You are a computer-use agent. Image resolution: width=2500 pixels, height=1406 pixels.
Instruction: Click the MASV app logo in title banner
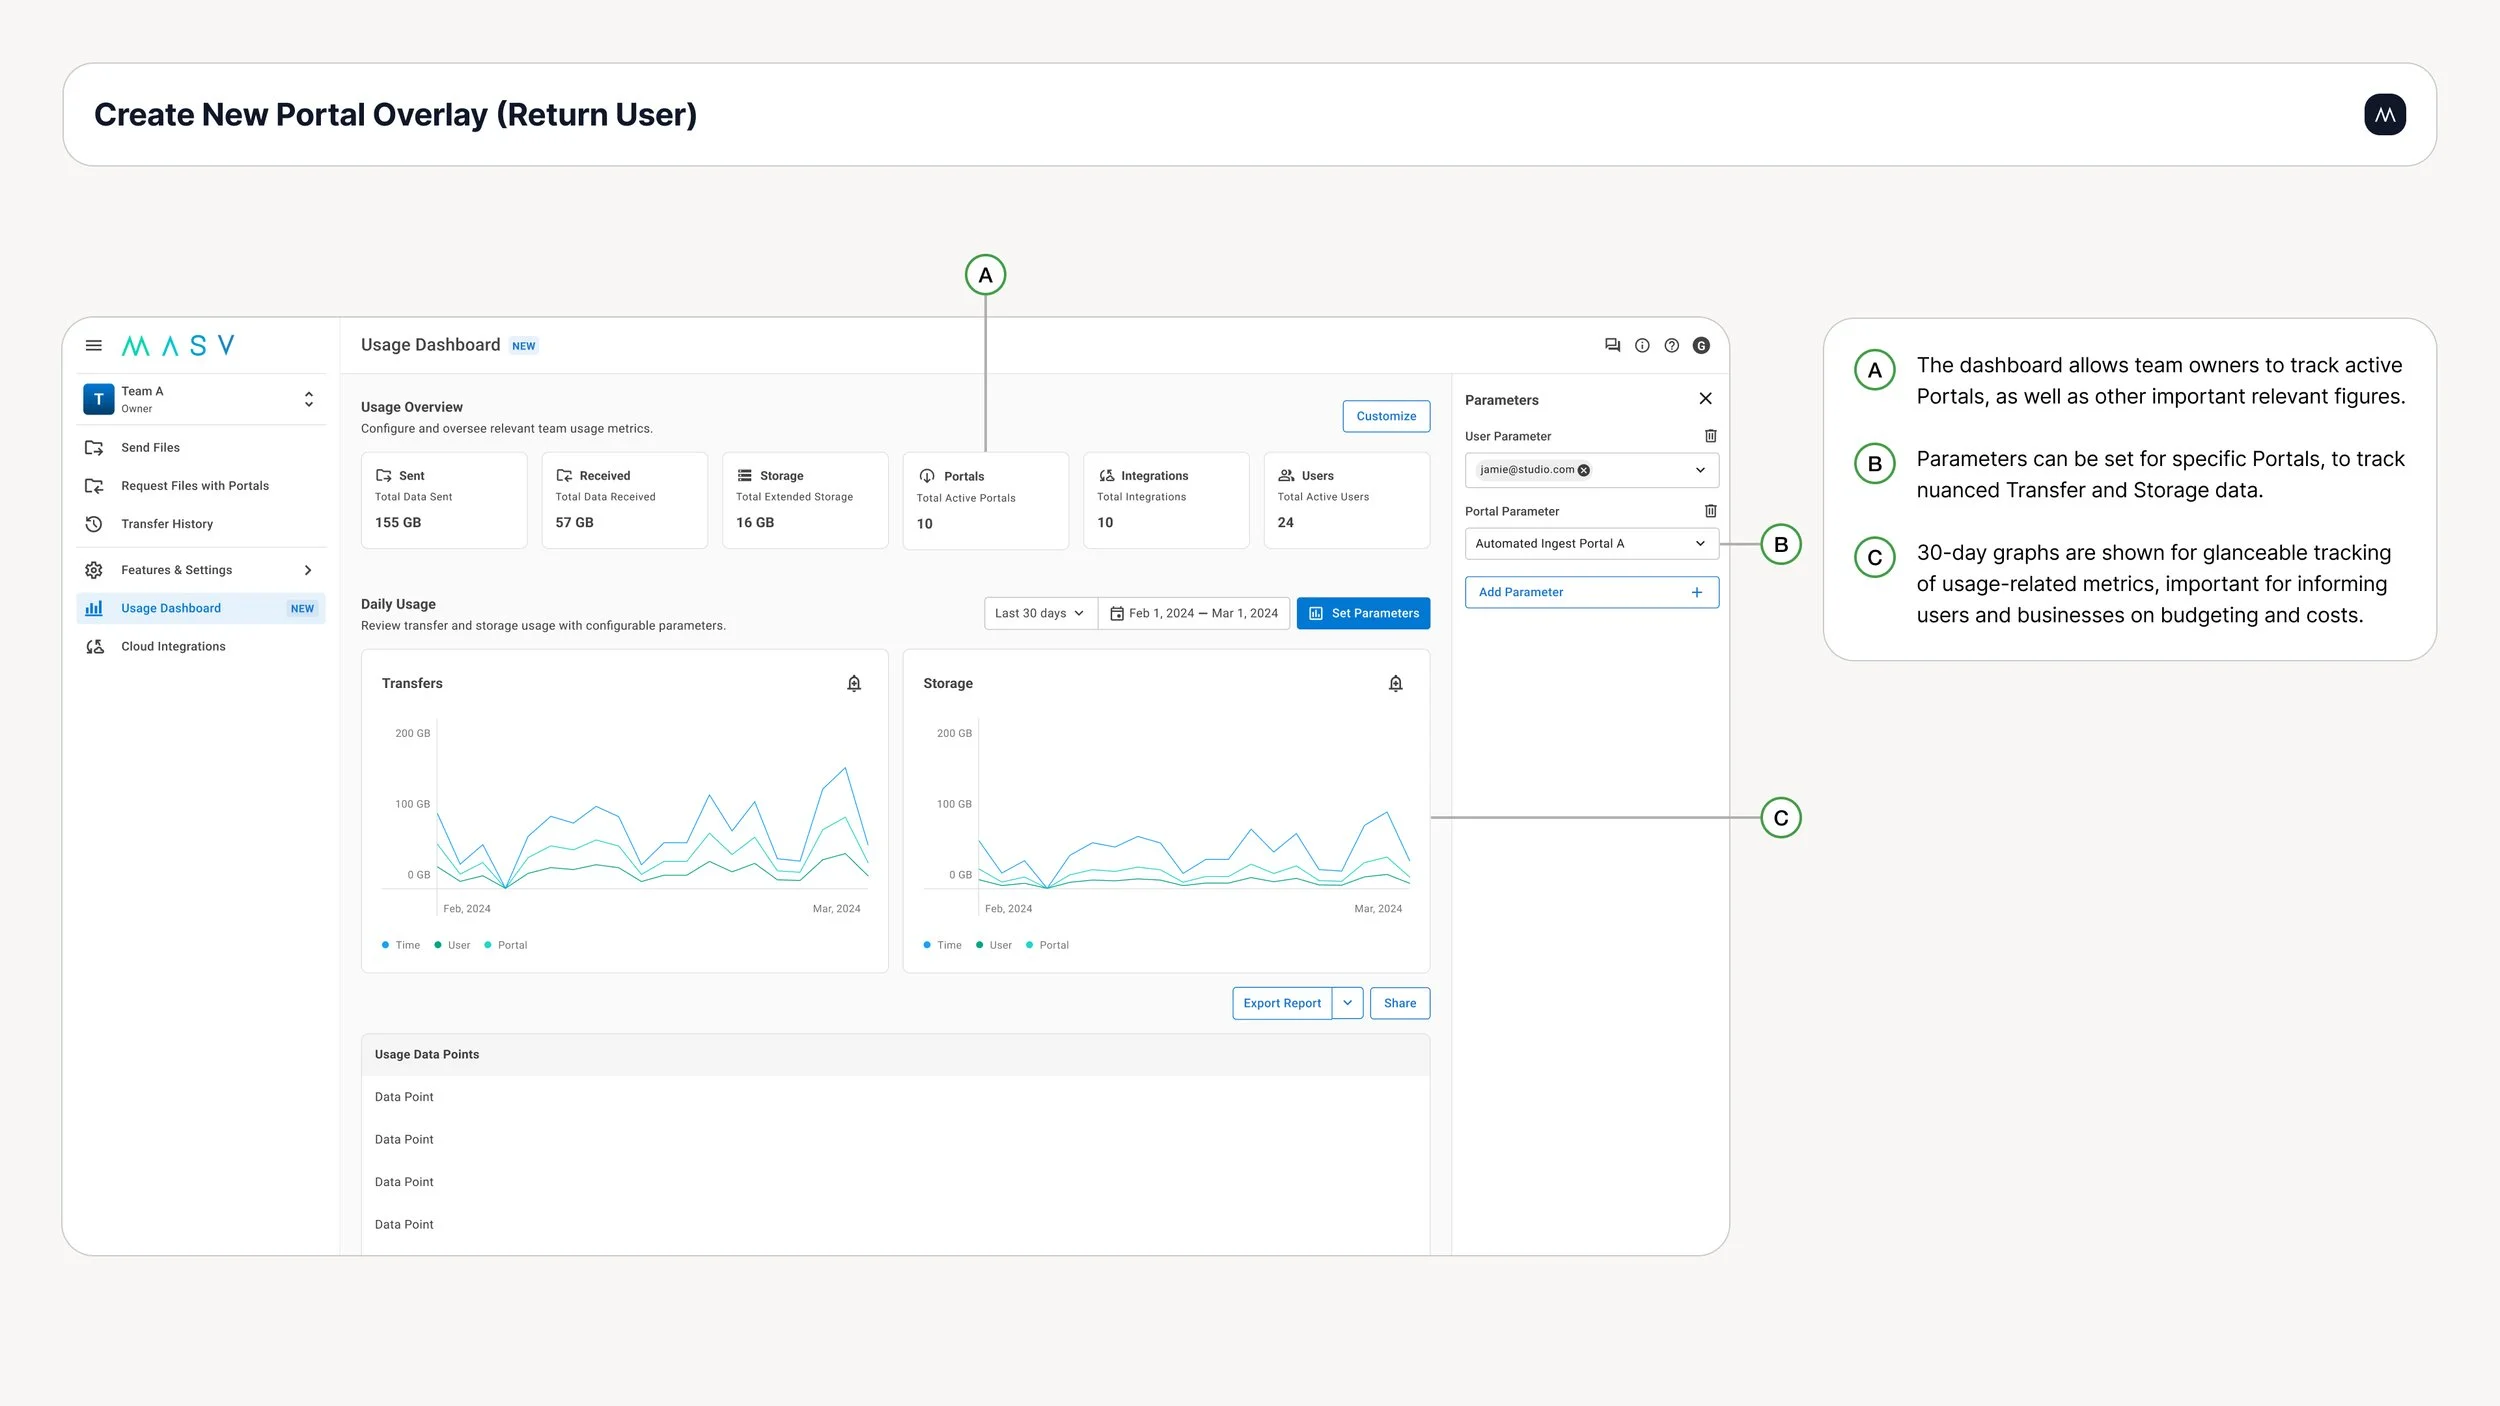2384,115
